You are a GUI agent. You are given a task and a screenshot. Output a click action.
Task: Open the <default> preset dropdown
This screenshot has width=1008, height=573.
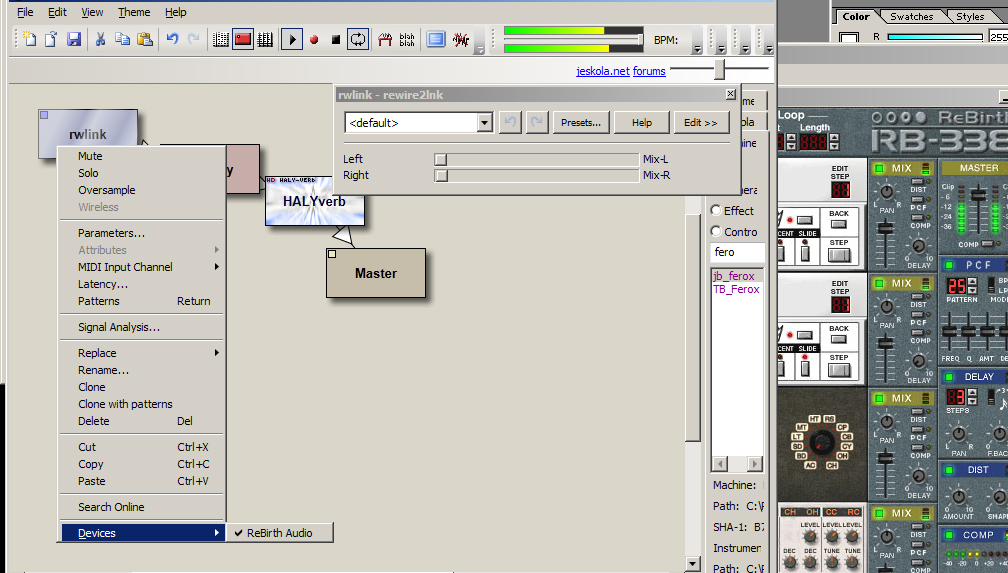pyautogui.click(x=485, y=123)
